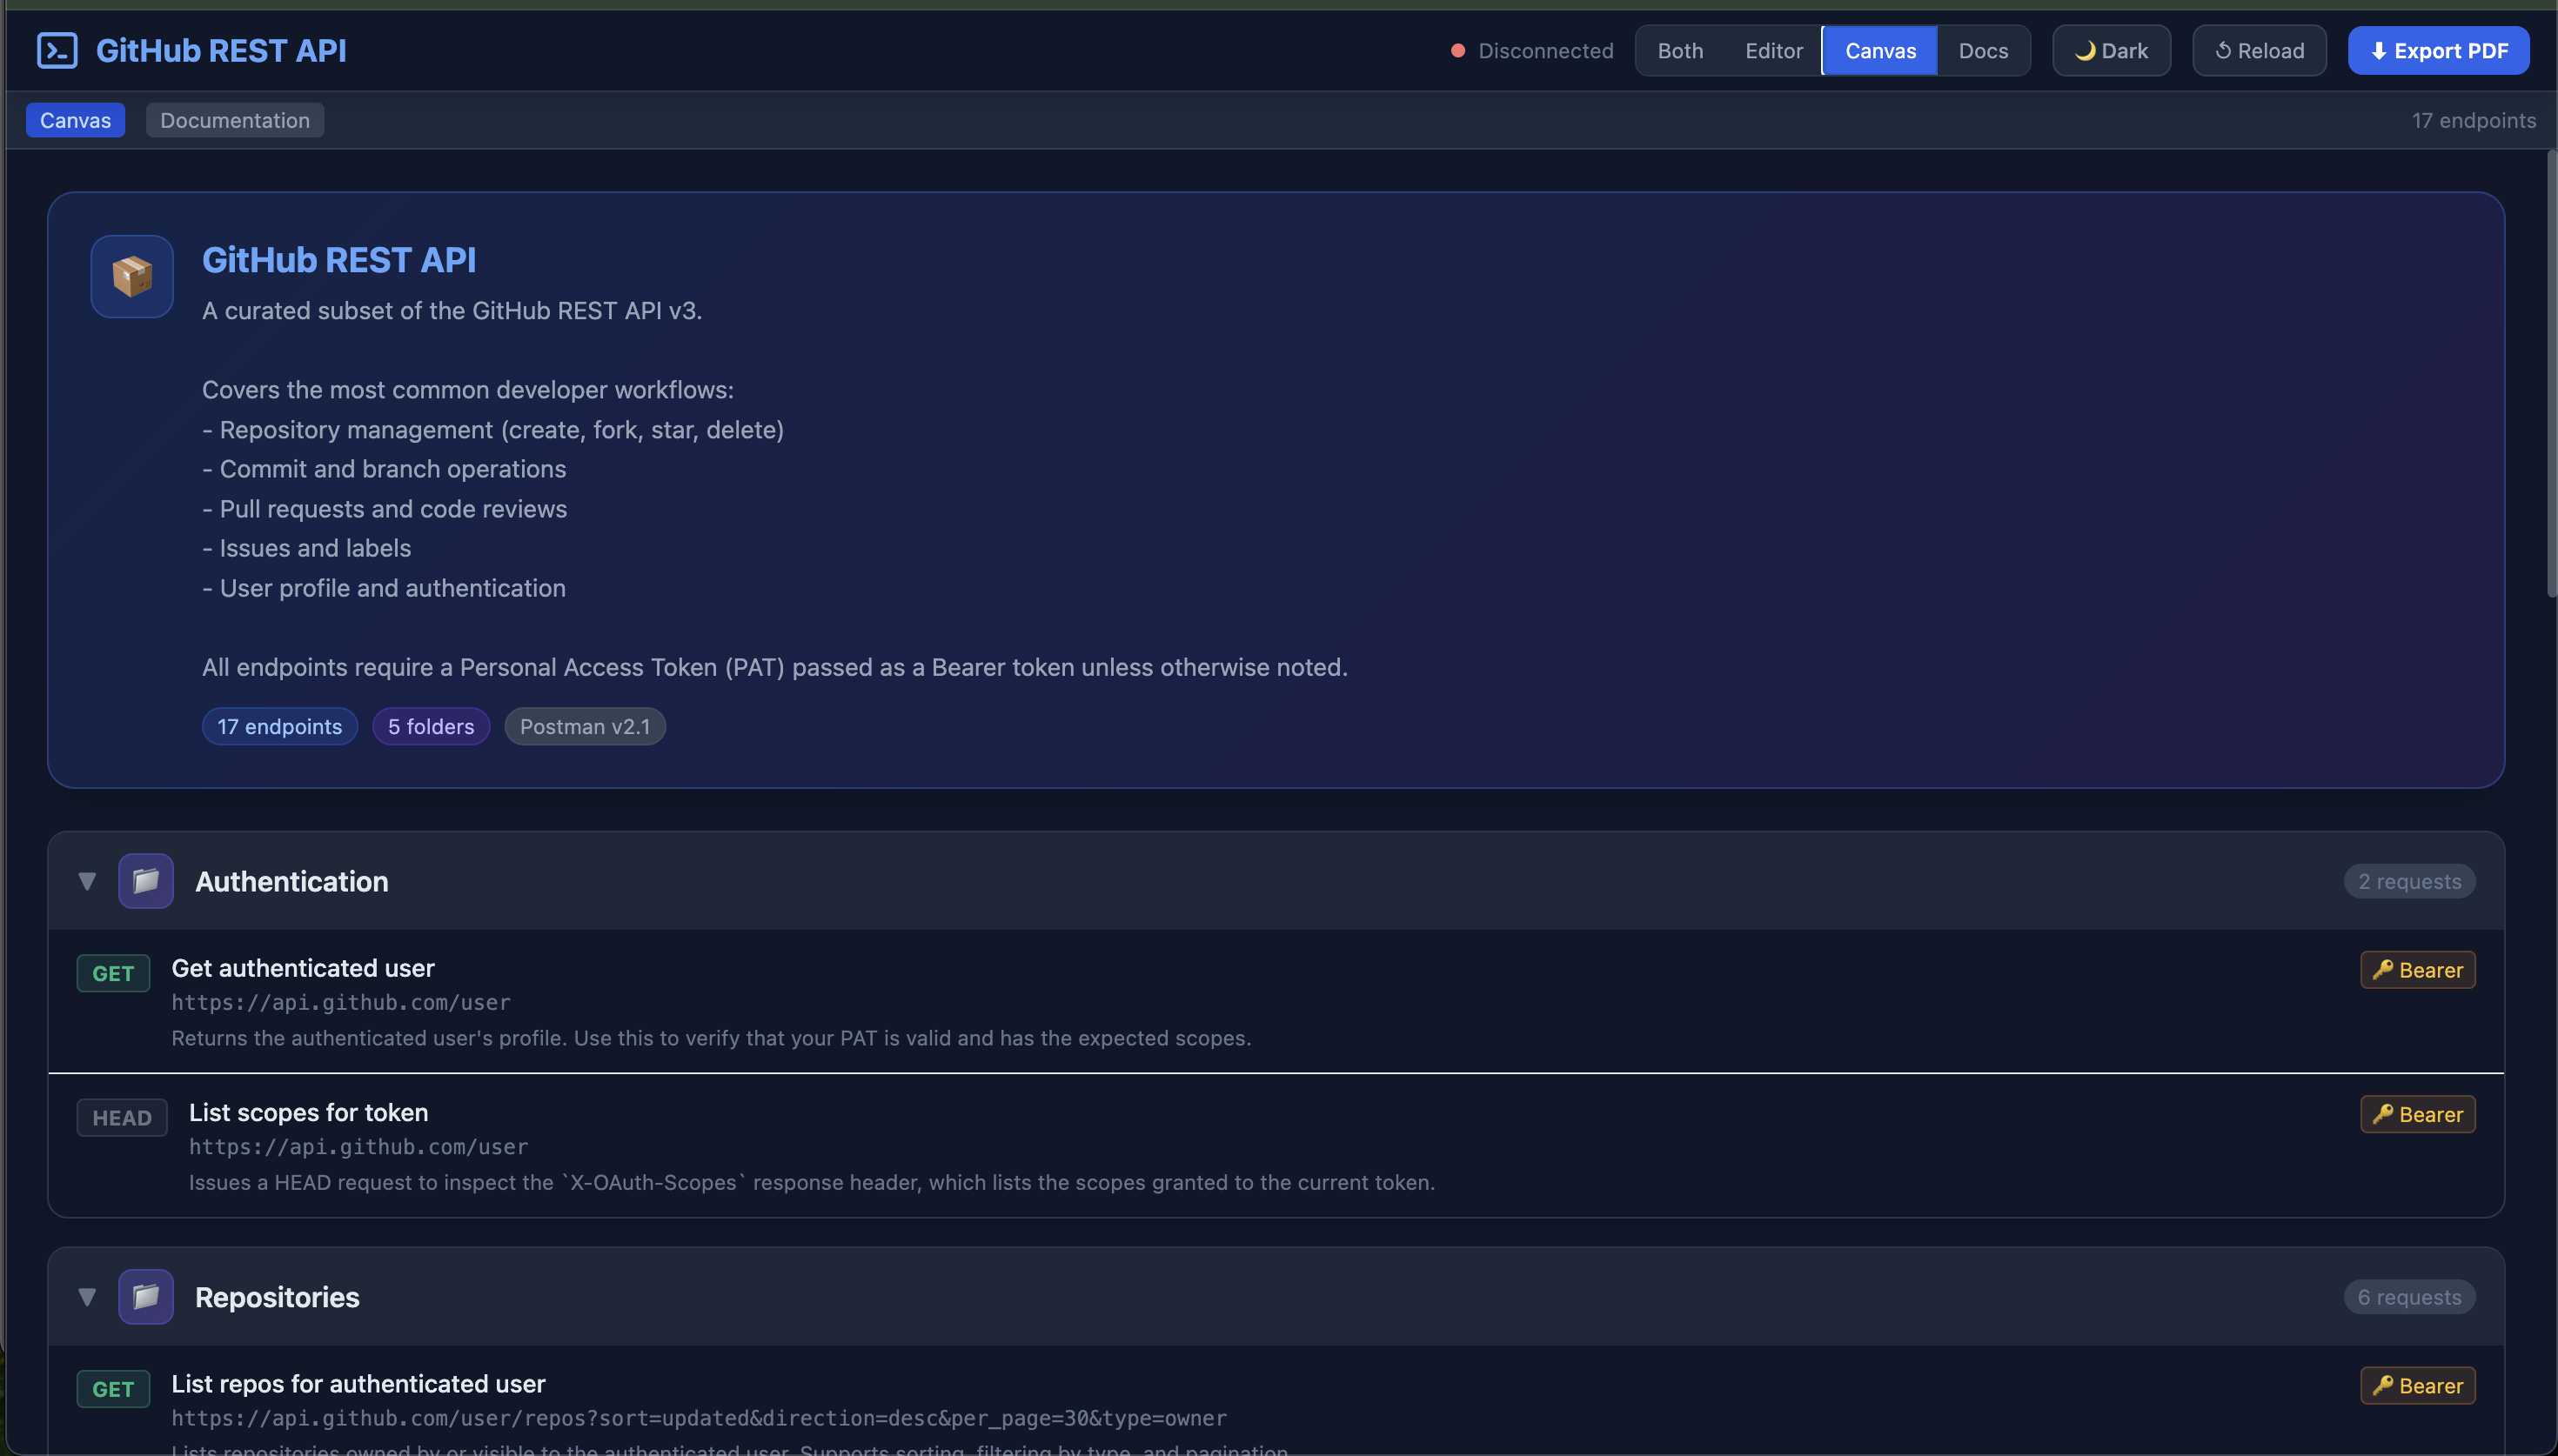Click the Reload button

[x=2259, y=51]
